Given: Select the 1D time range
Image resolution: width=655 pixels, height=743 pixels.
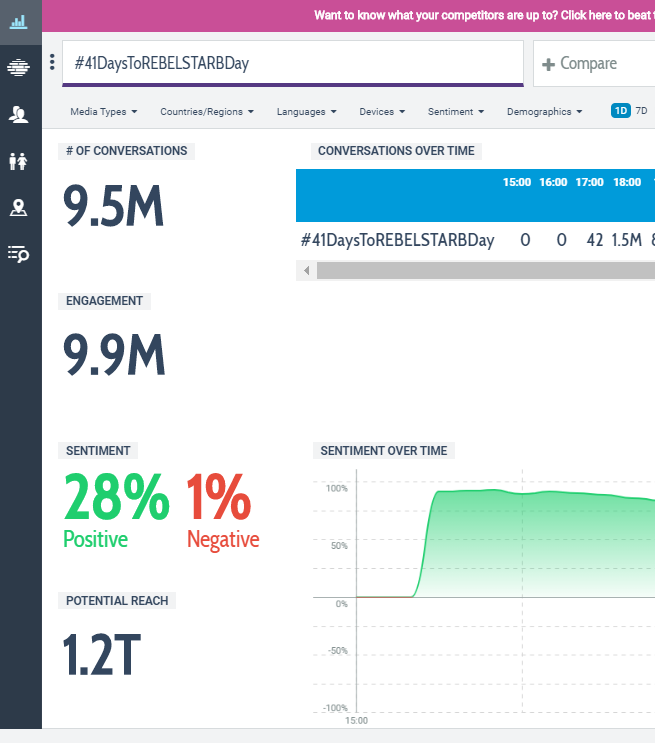Looking at the screenshot, I should click(x=621, y=111).
